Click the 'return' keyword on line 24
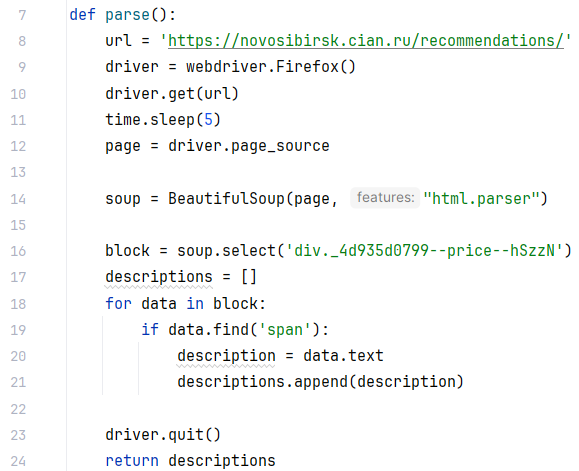Screen dimensions: 579x471 click(x=132, y=461)
